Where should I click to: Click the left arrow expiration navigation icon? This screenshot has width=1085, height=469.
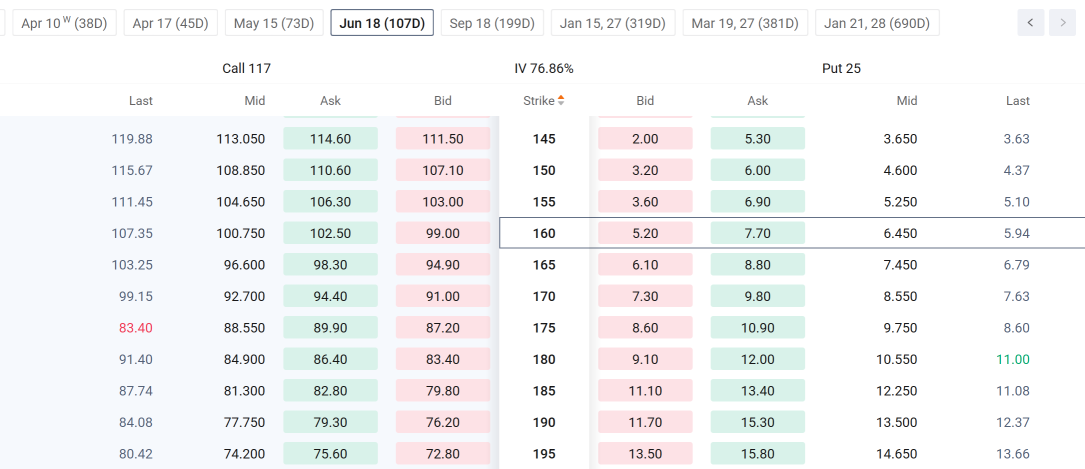(1030, 23)
